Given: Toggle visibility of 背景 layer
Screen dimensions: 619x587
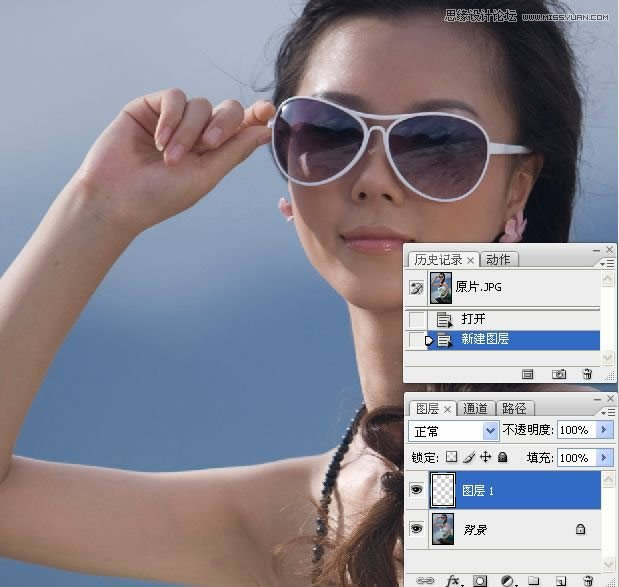Looking at the screenshot, I should pyautogui.click(x=417, y=529).
